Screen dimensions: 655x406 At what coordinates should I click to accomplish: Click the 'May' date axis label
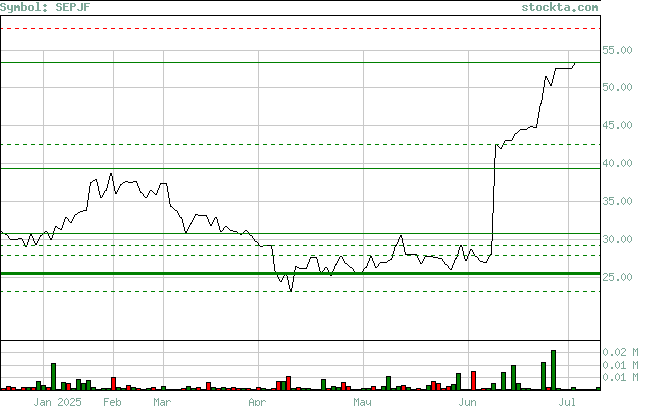[362, 402]
